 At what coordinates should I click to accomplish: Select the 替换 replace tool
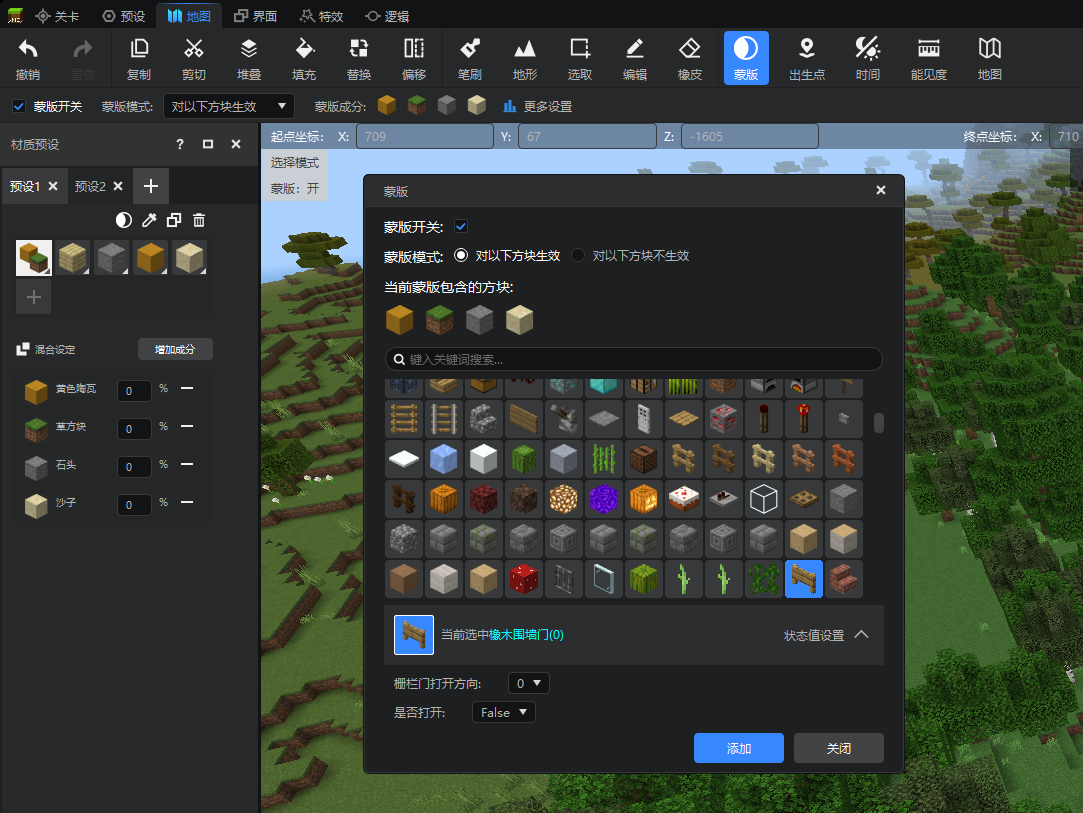pos(359,58)
